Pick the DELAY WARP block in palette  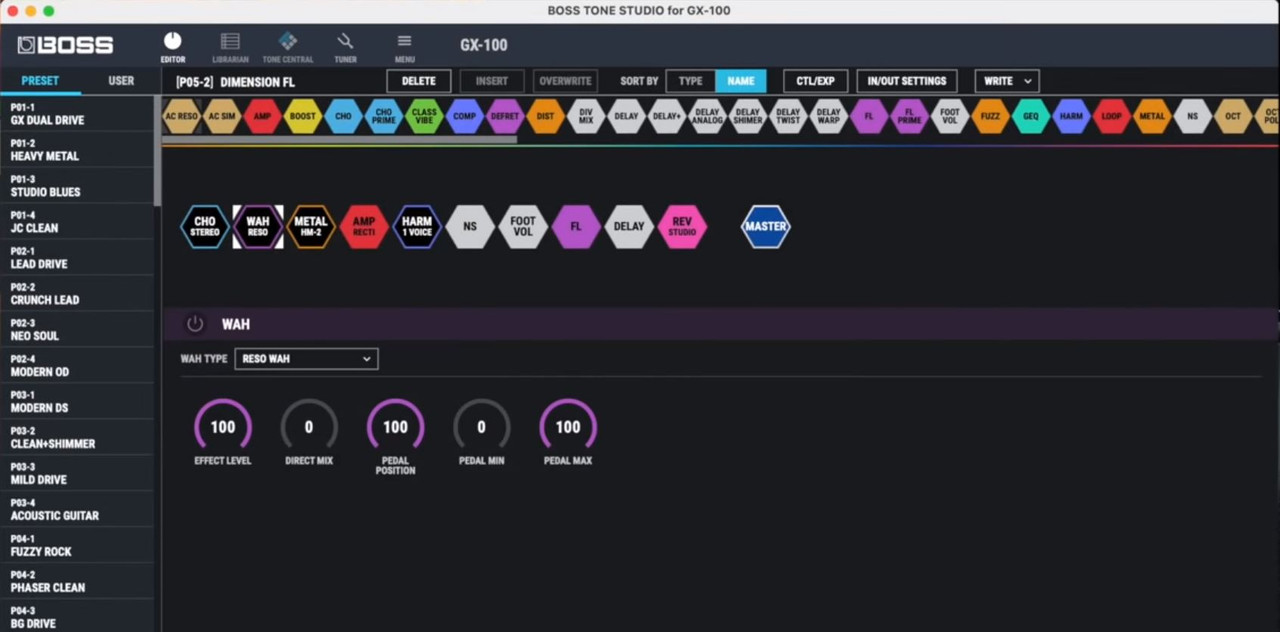tap(828, 116)
